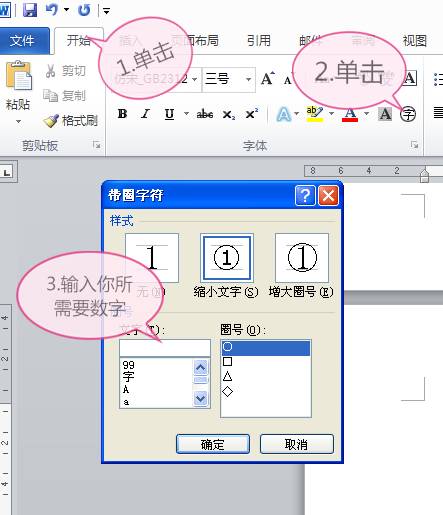Toggle Bold formatting
Screen dimensions: 443x515
click(x=122, y=114)
